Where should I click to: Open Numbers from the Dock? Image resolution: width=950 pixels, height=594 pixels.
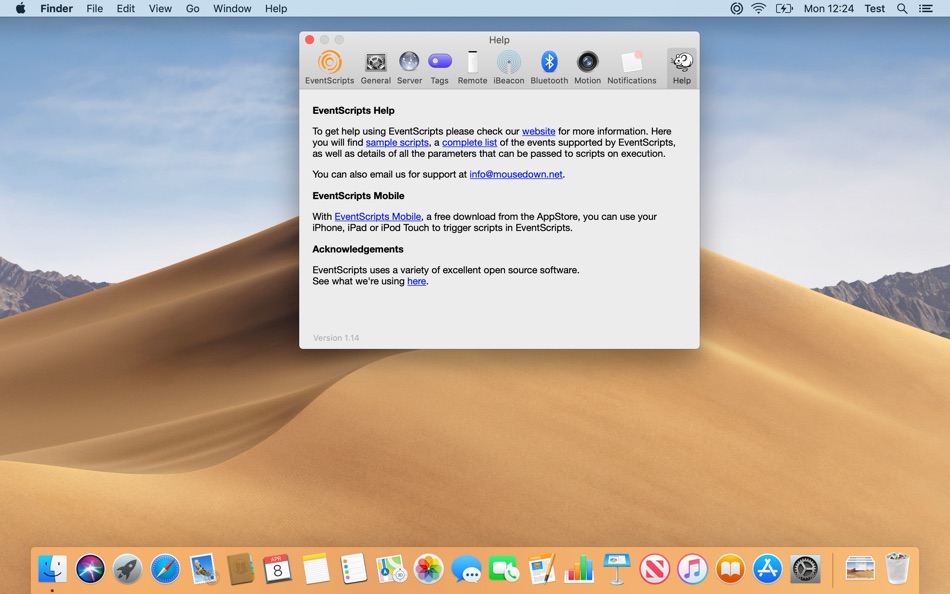(x=579, y=569)
